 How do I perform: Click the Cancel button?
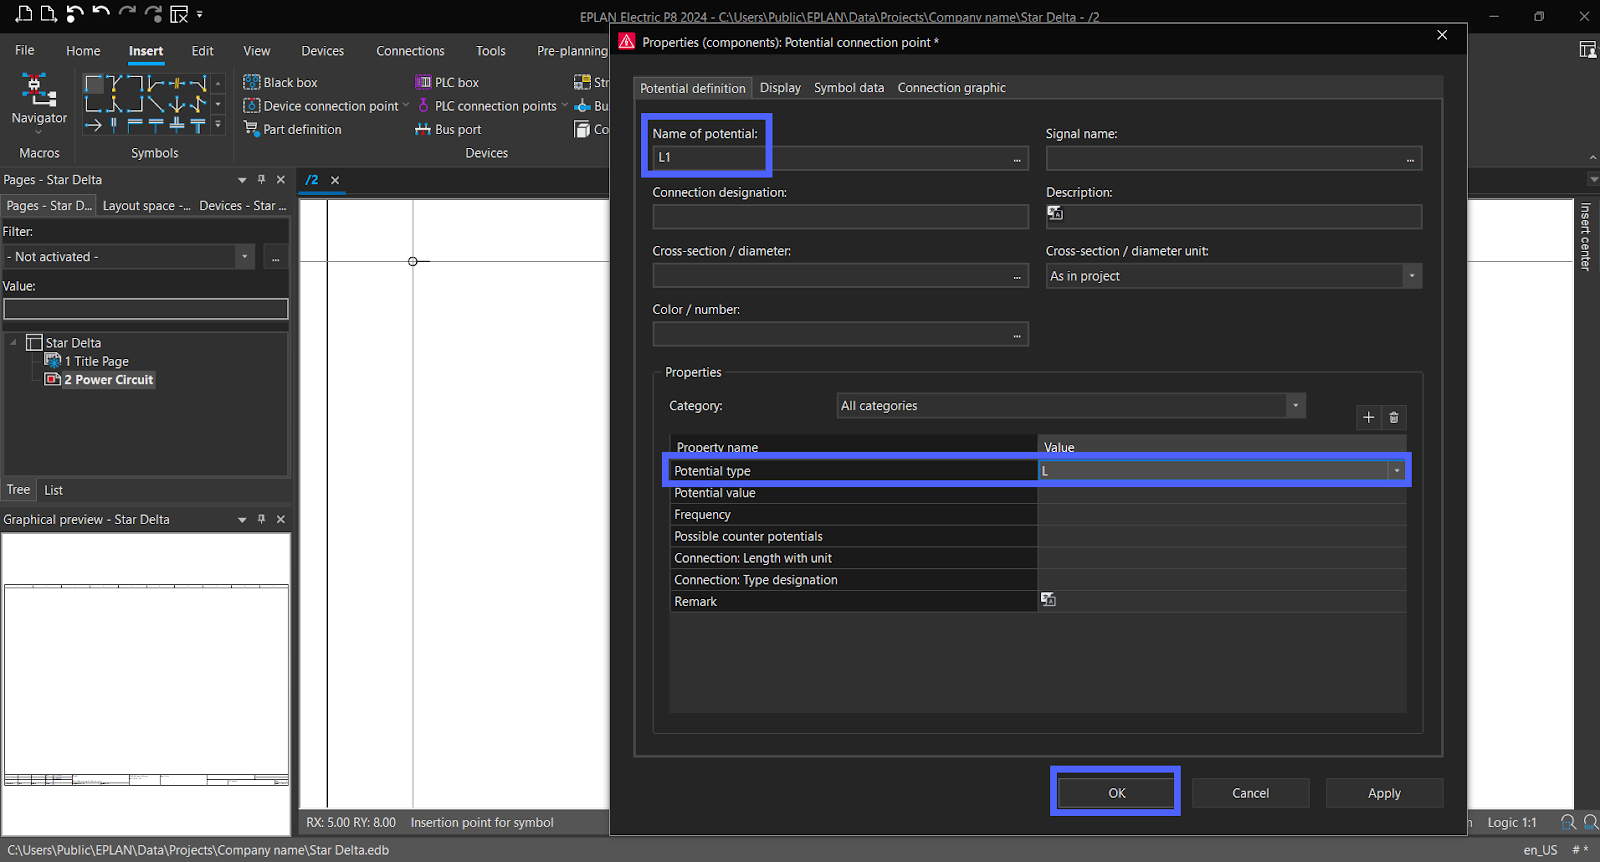click(1250, 793)
